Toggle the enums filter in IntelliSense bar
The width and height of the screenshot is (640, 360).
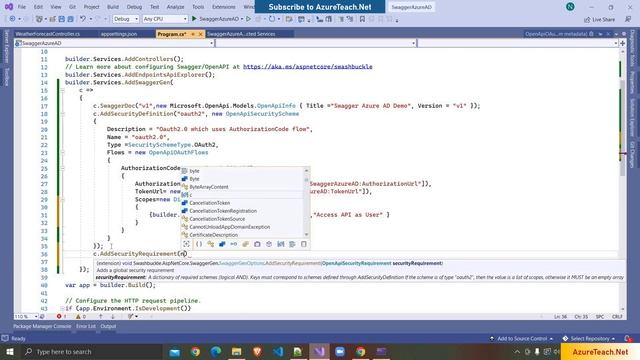click(245, 244)
